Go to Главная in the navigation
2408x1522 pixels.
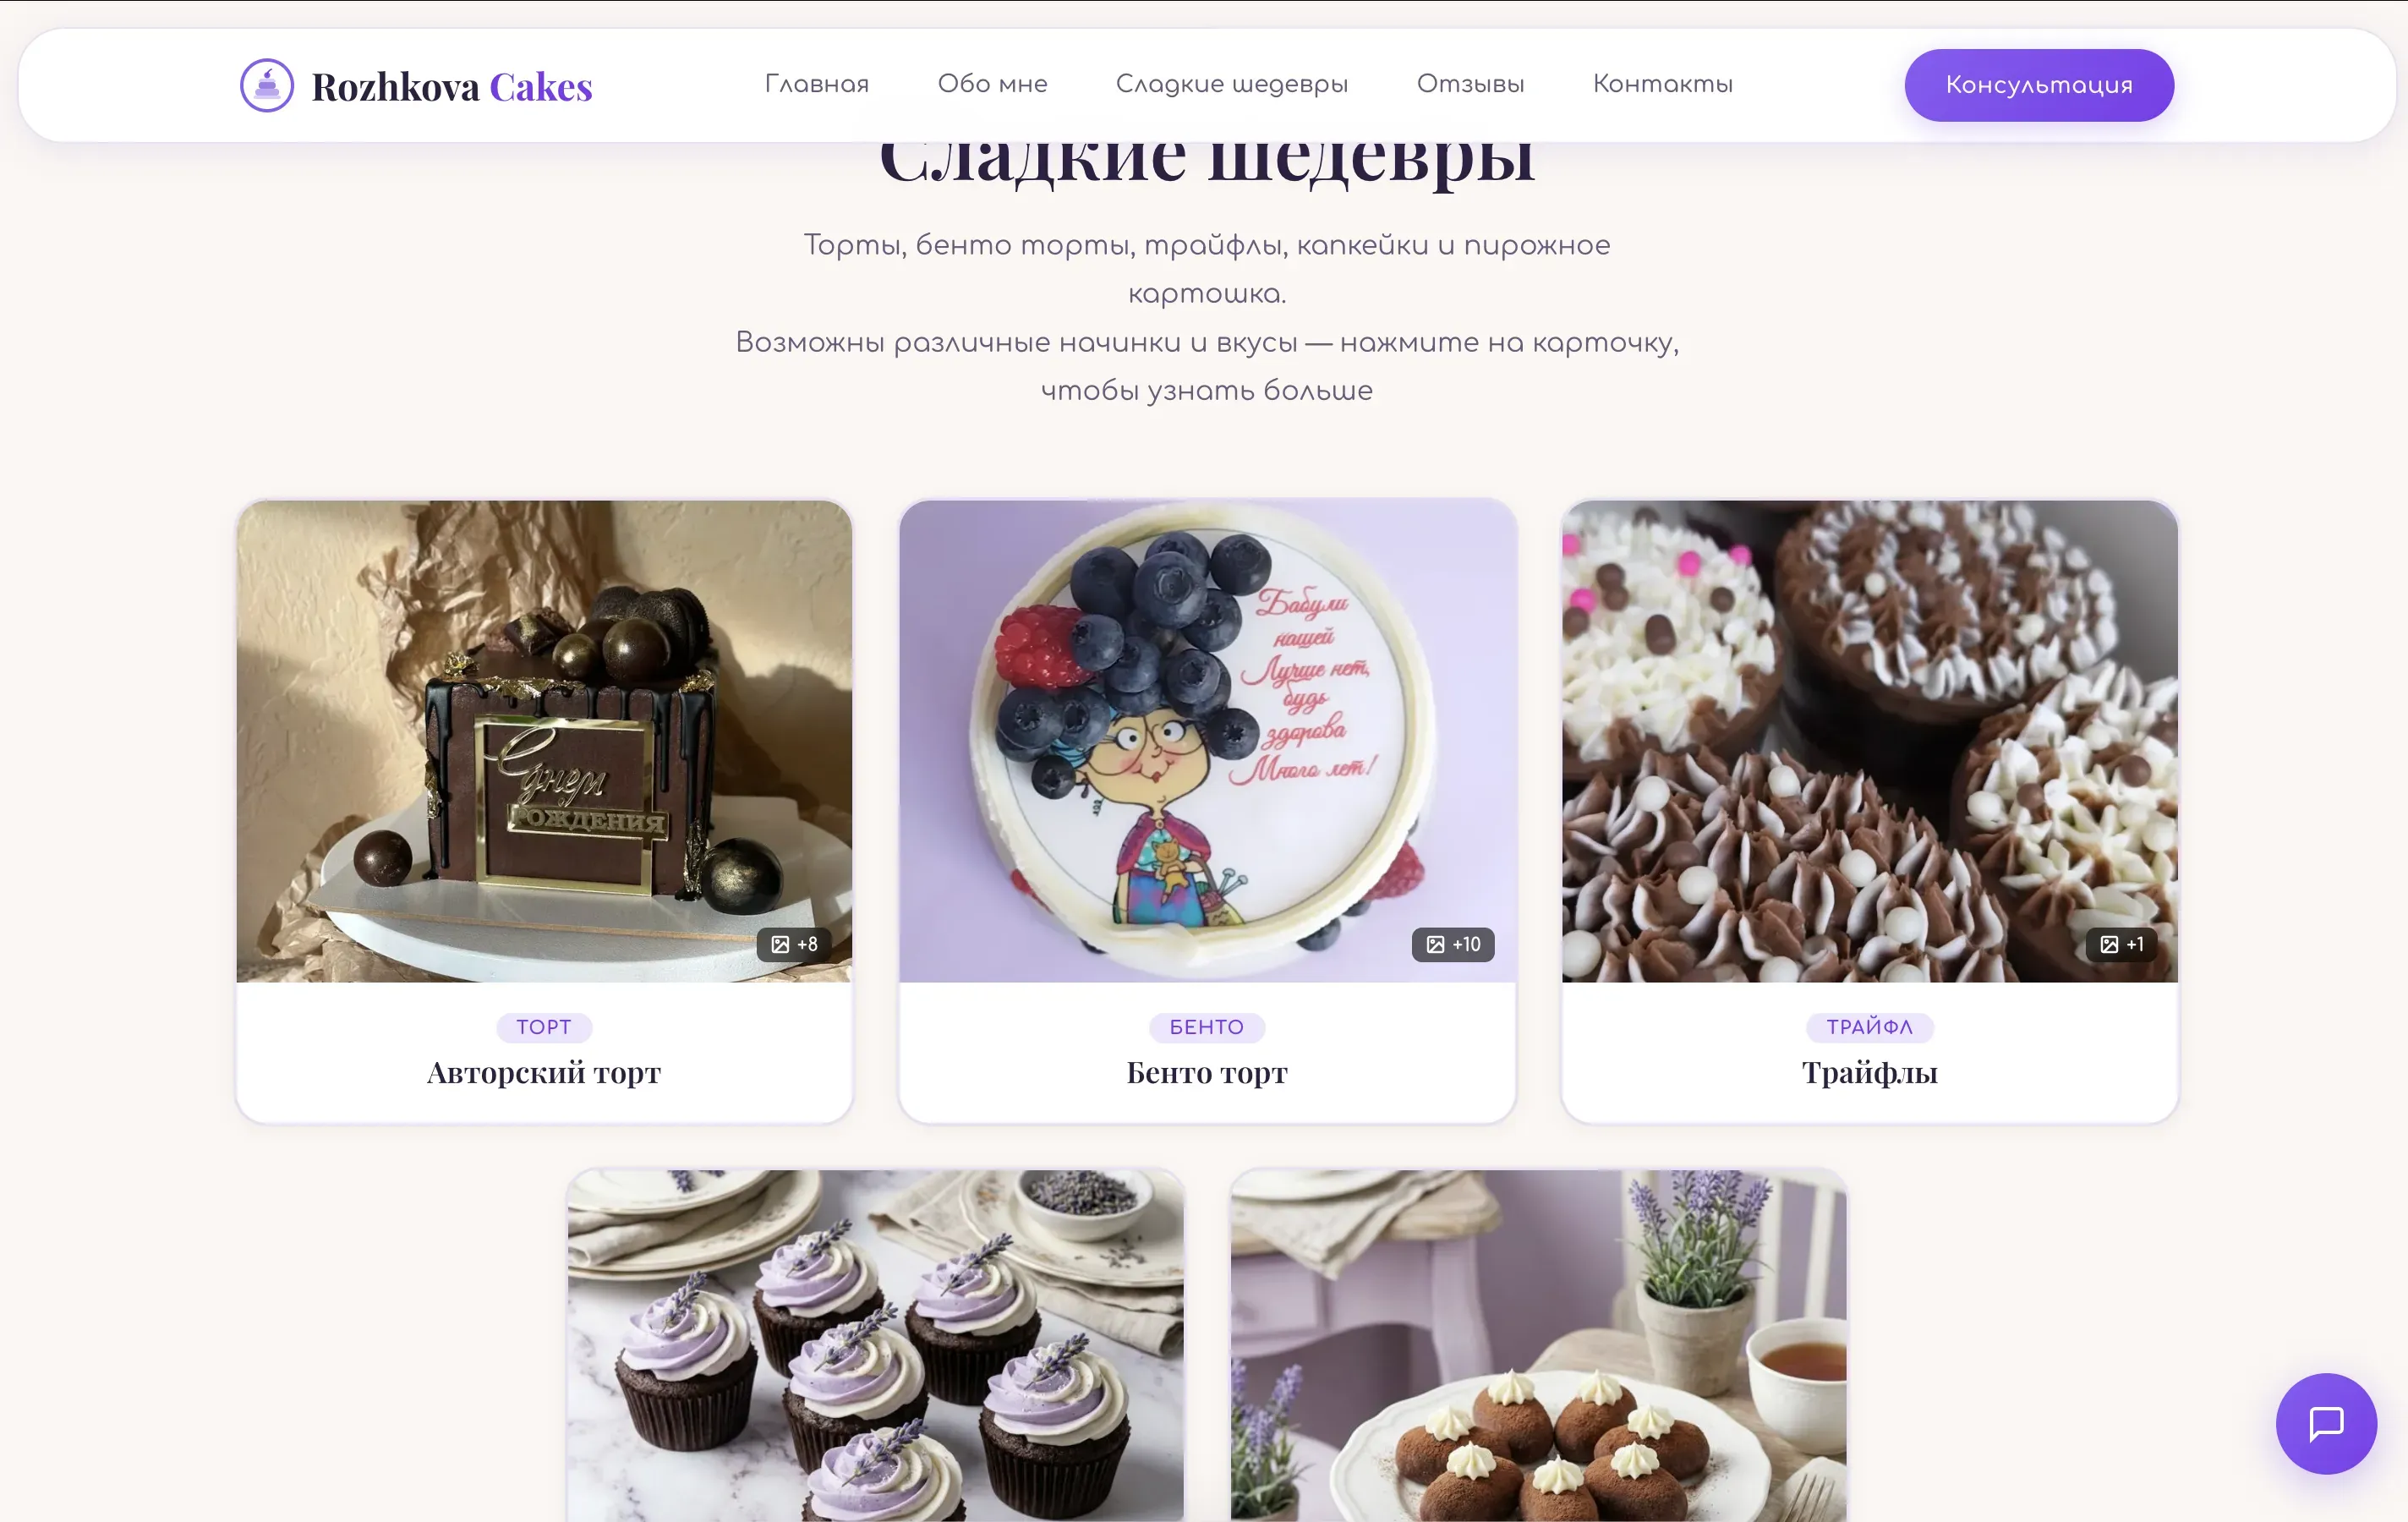pyautogui.click(x=817, y=84)
